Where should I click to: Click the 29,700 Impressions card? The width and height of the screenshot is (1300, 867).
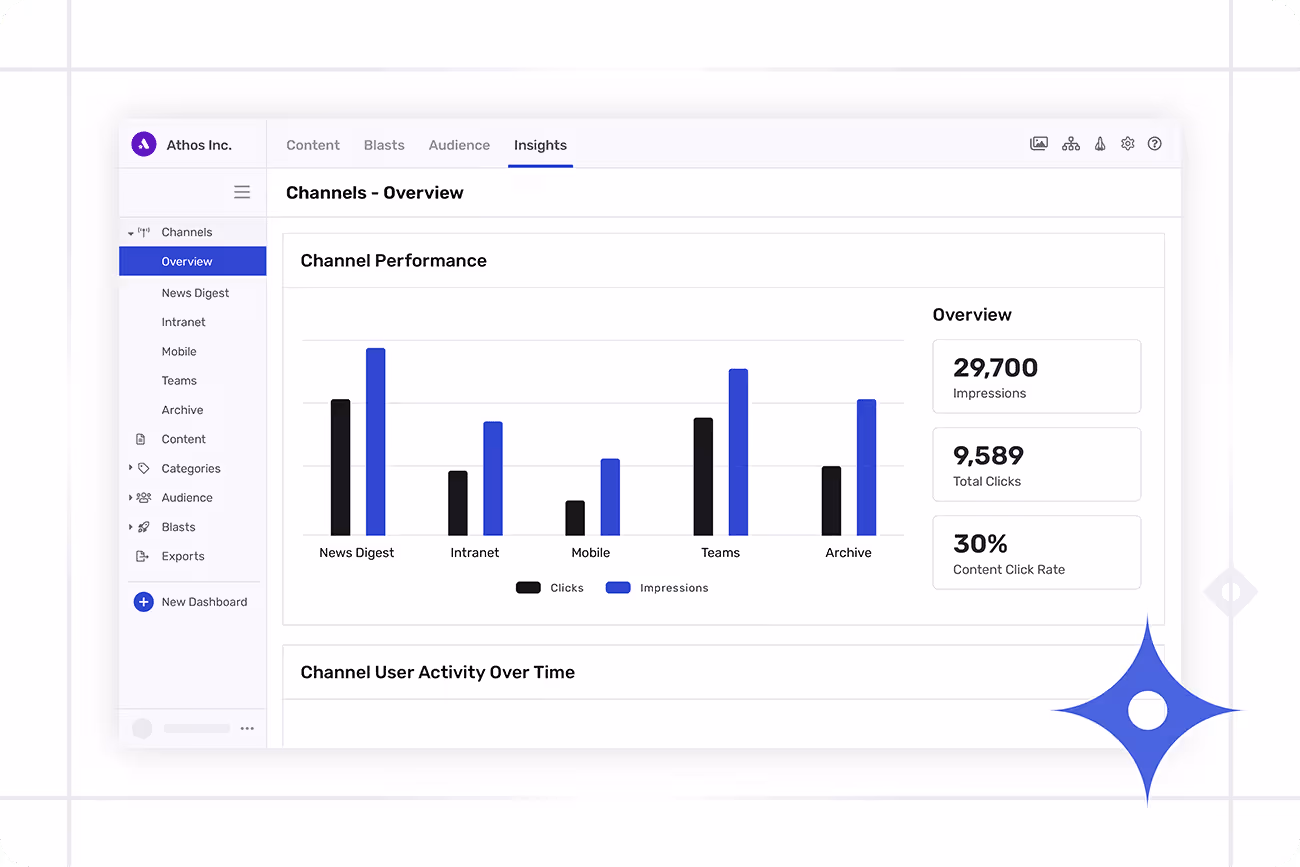pos(1037,376)
